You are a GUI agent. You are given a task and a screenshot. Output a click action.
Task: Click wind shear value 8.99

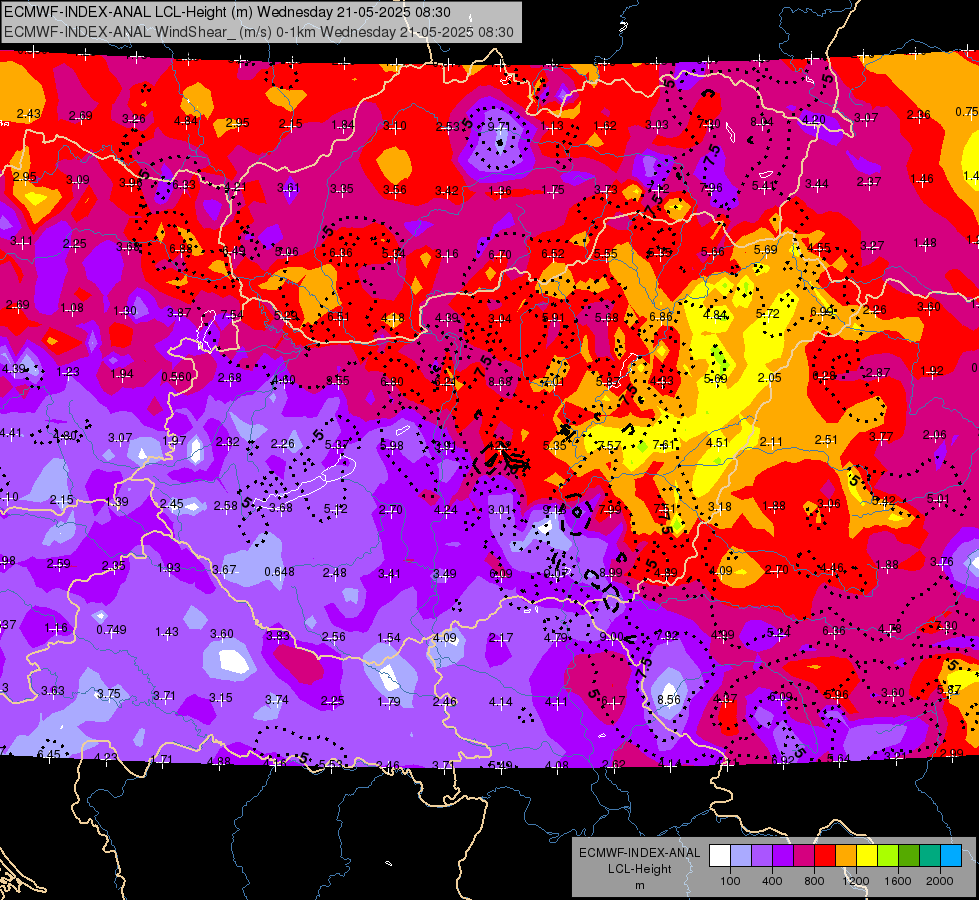[611, 572]
